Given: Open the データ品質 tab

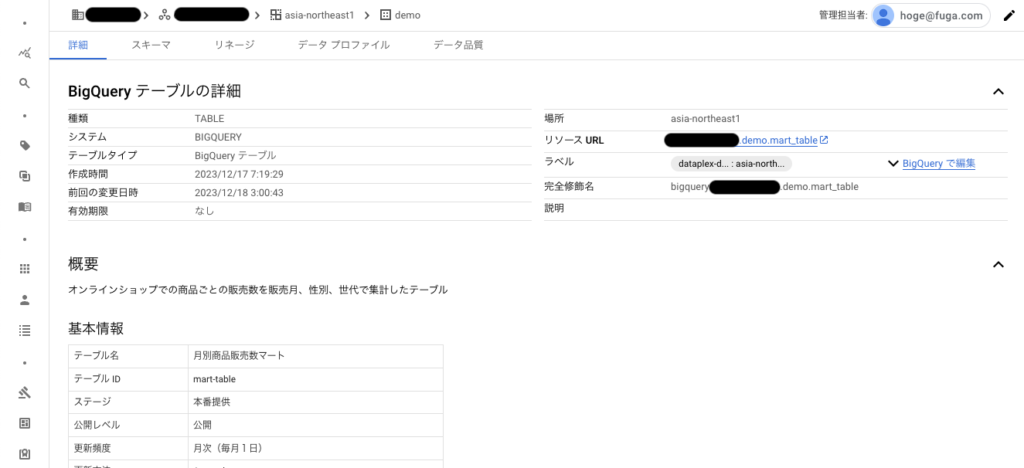Looking at the screenshot, I should (458, 45).
